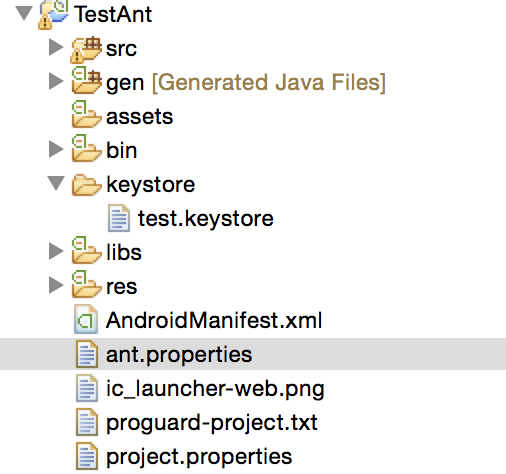Viewport: 506px width, 474px height.
Task: Click the TestAnt Android project icon
Action: (x=53, y=14)
